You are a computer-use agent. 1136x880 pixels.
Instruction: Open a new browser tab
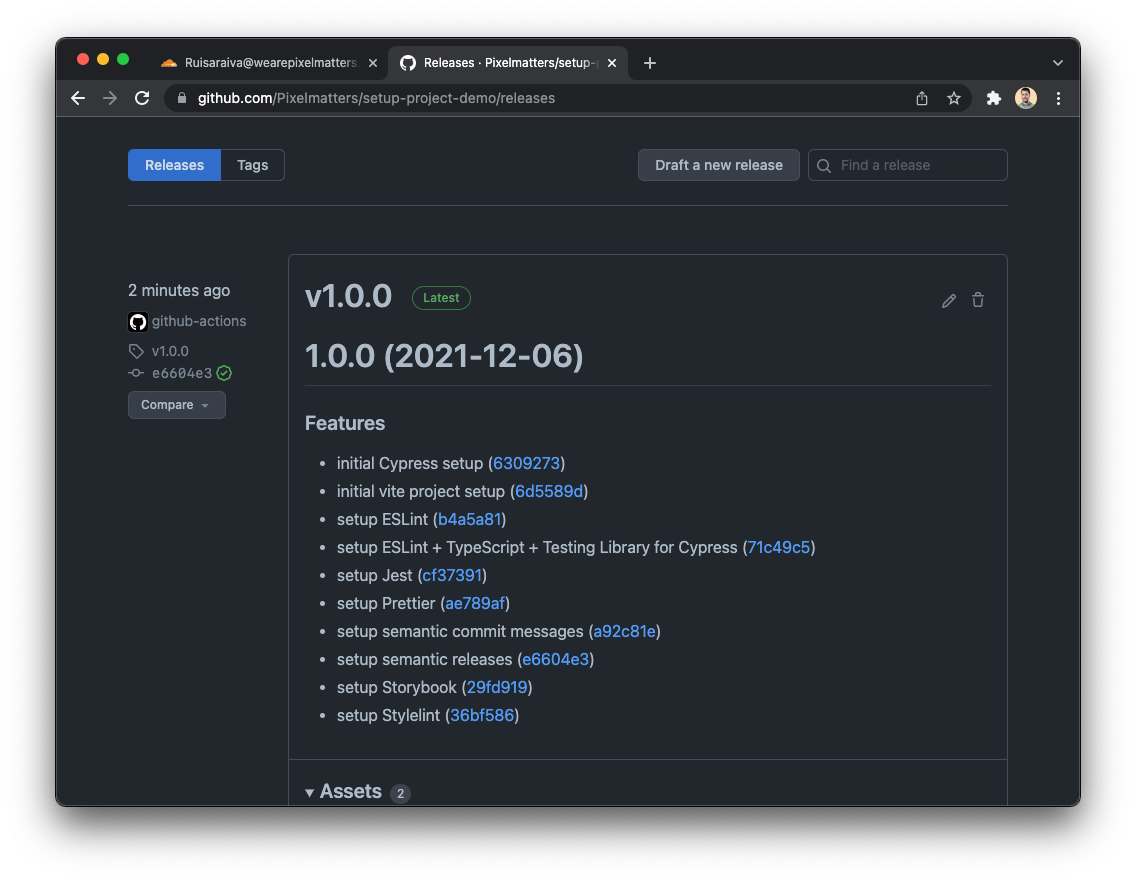tap(650, 63)
